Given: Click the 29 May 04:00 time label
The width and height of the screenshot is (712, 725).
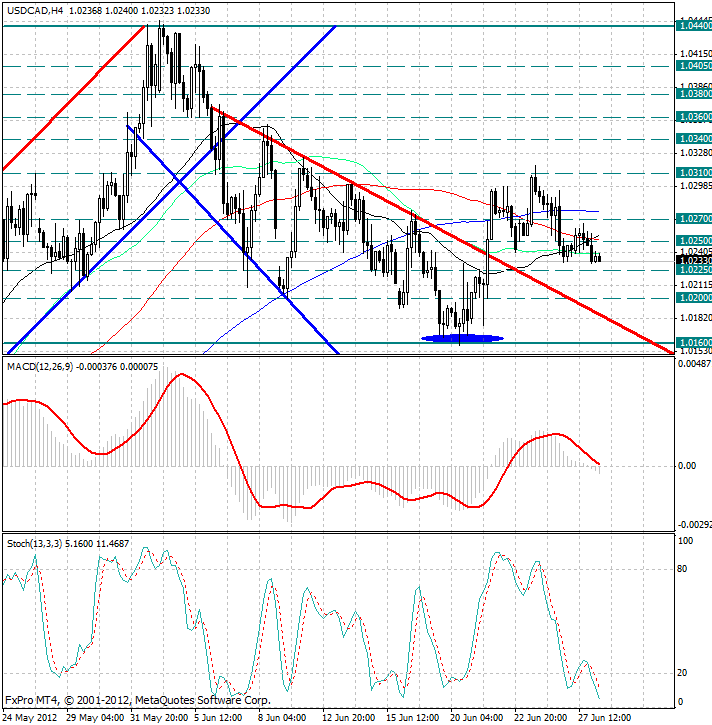Looking at the screenshot, I should pyautogui.click(x=95, y=718).
